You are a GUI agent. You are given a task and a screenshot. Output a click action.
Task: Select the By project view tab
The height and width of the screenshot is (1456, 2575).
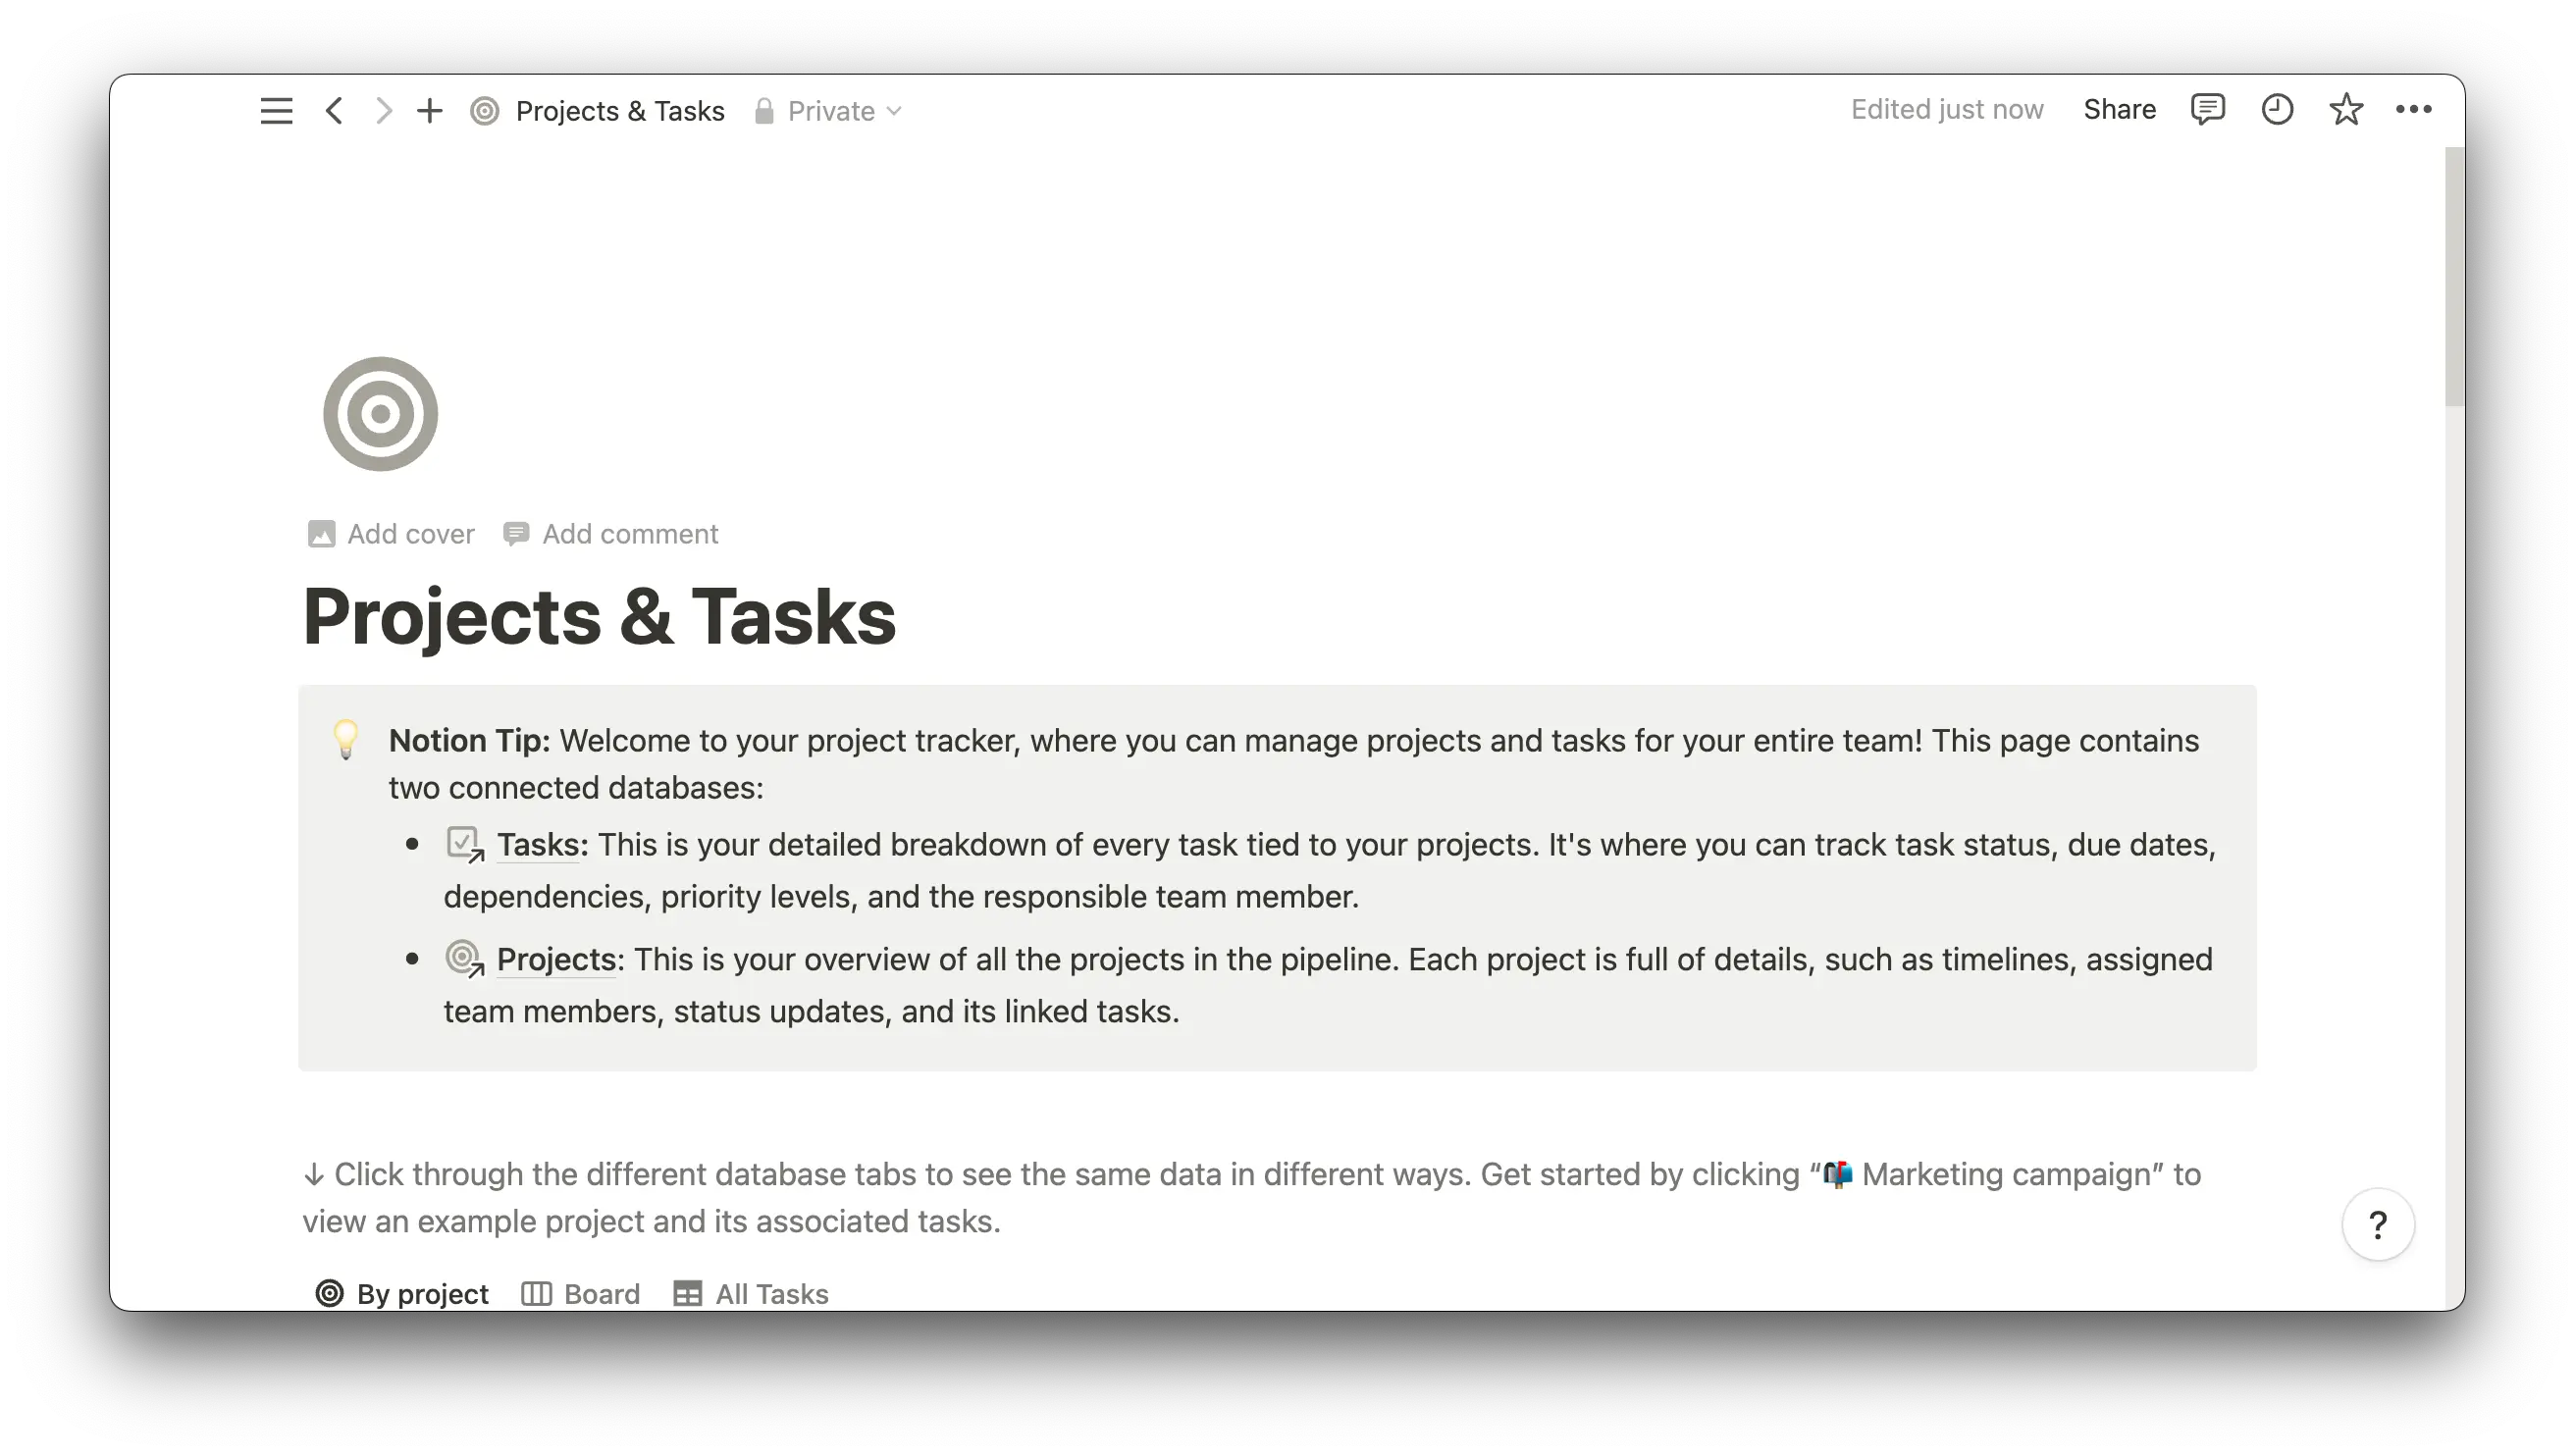(x=403, y=1293)
